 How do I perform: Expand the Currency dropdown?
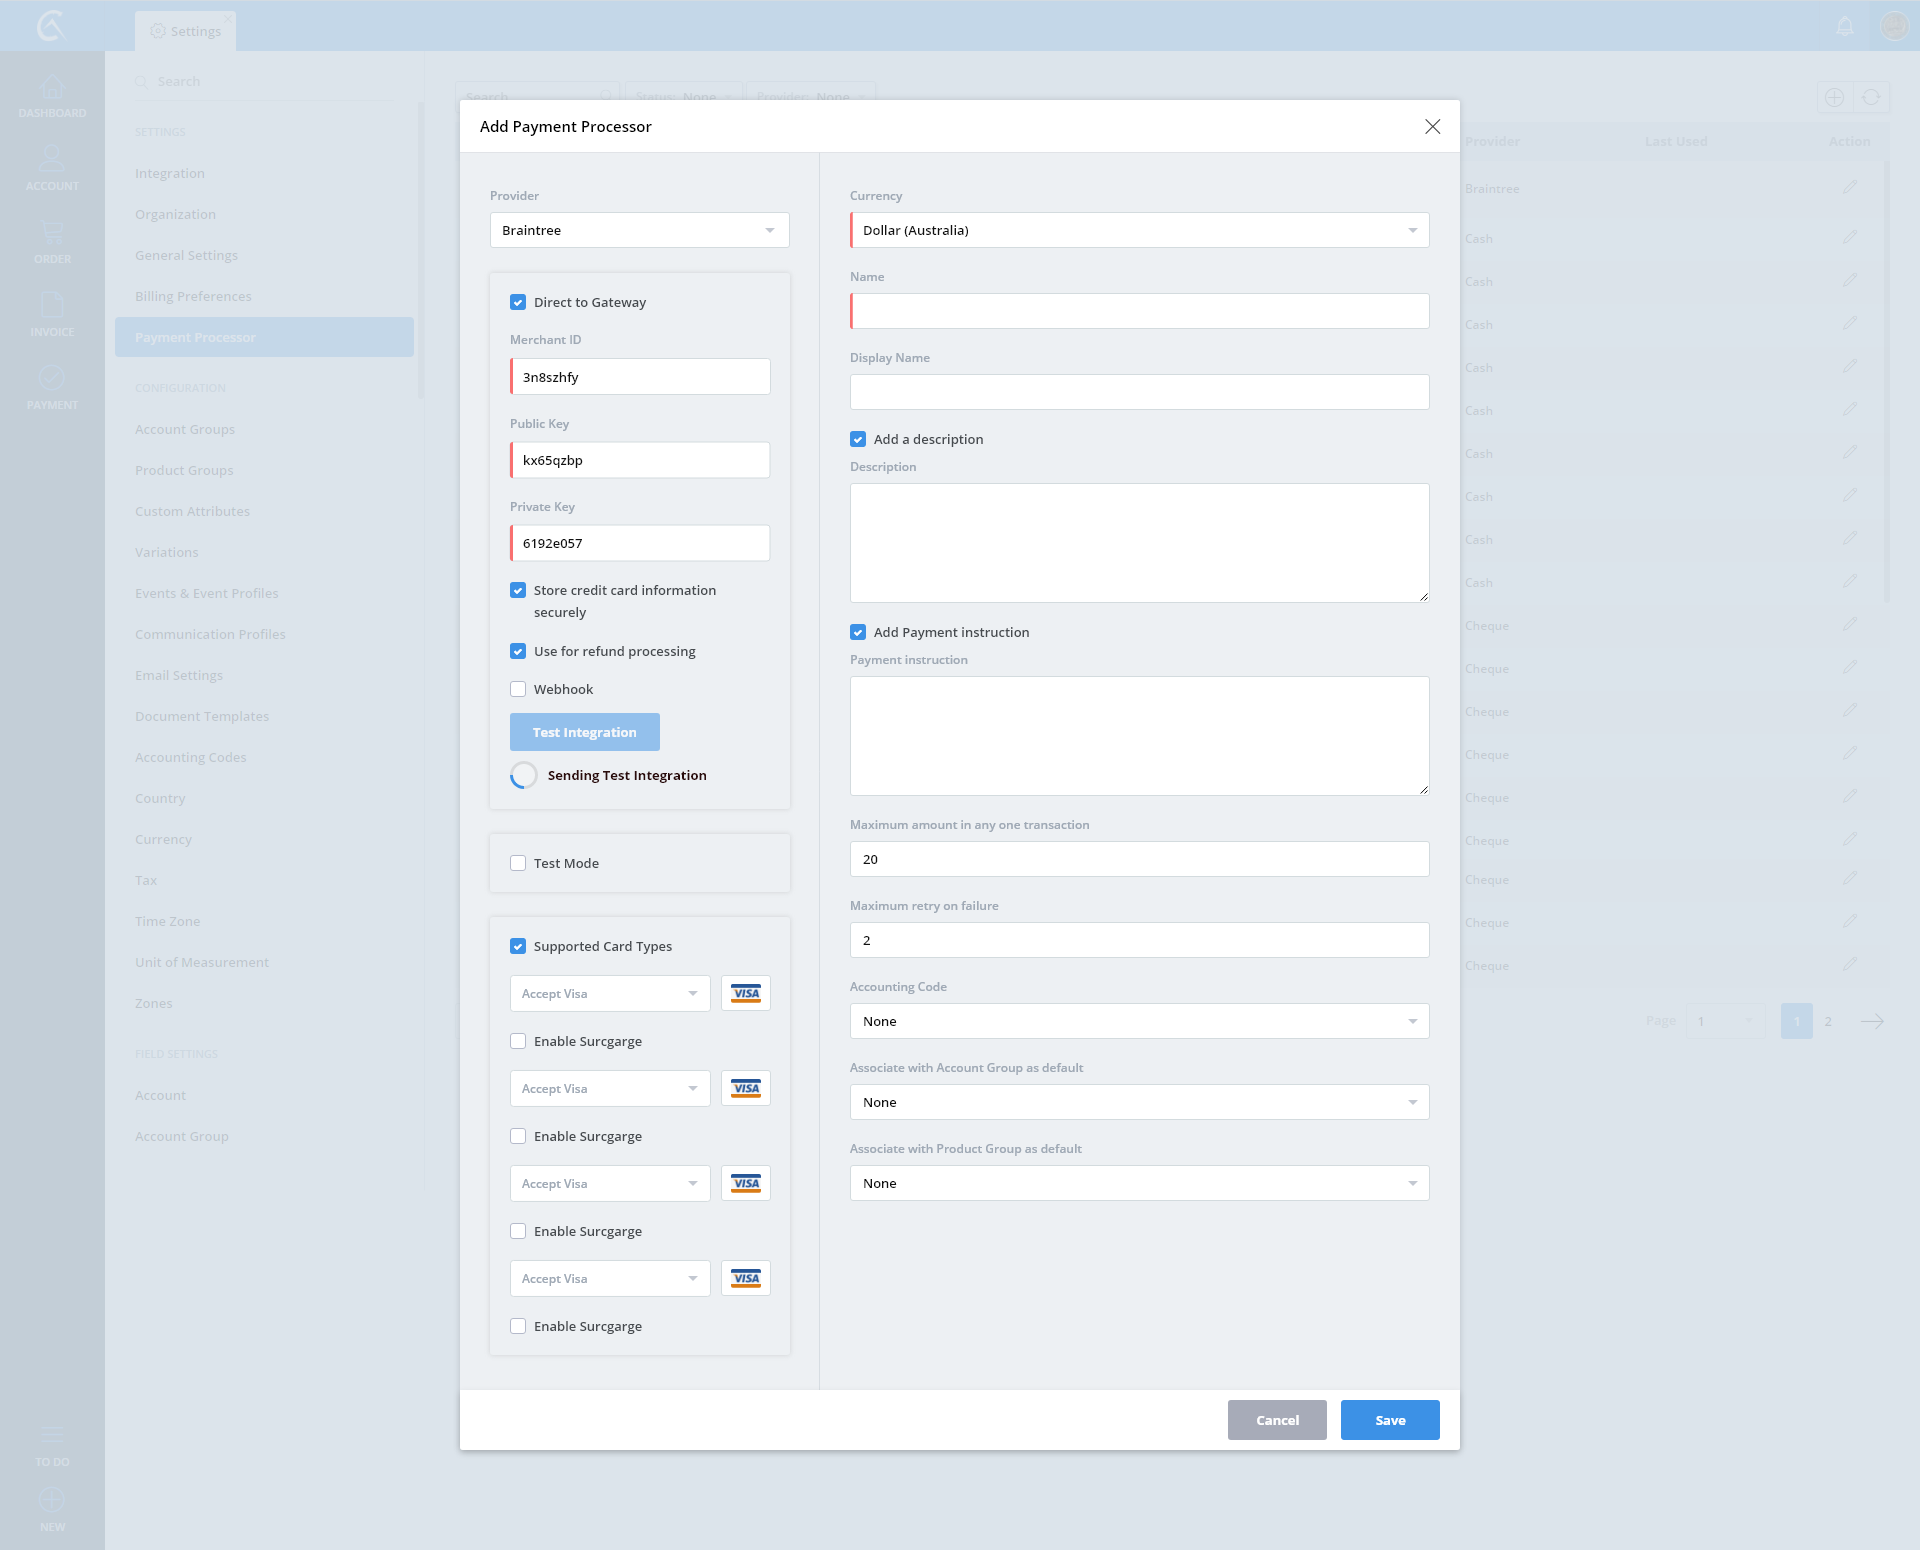(1139, 230)
